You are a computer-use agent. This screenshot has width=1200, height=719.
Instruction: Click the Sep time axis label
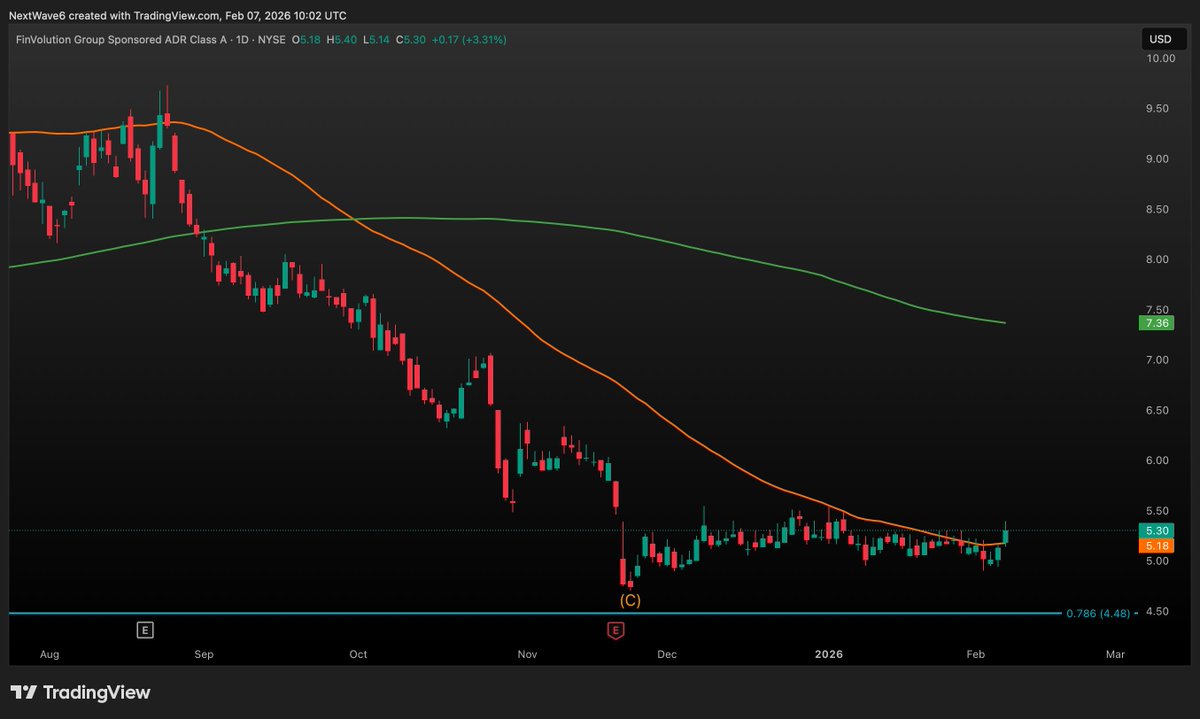point(204,655)
